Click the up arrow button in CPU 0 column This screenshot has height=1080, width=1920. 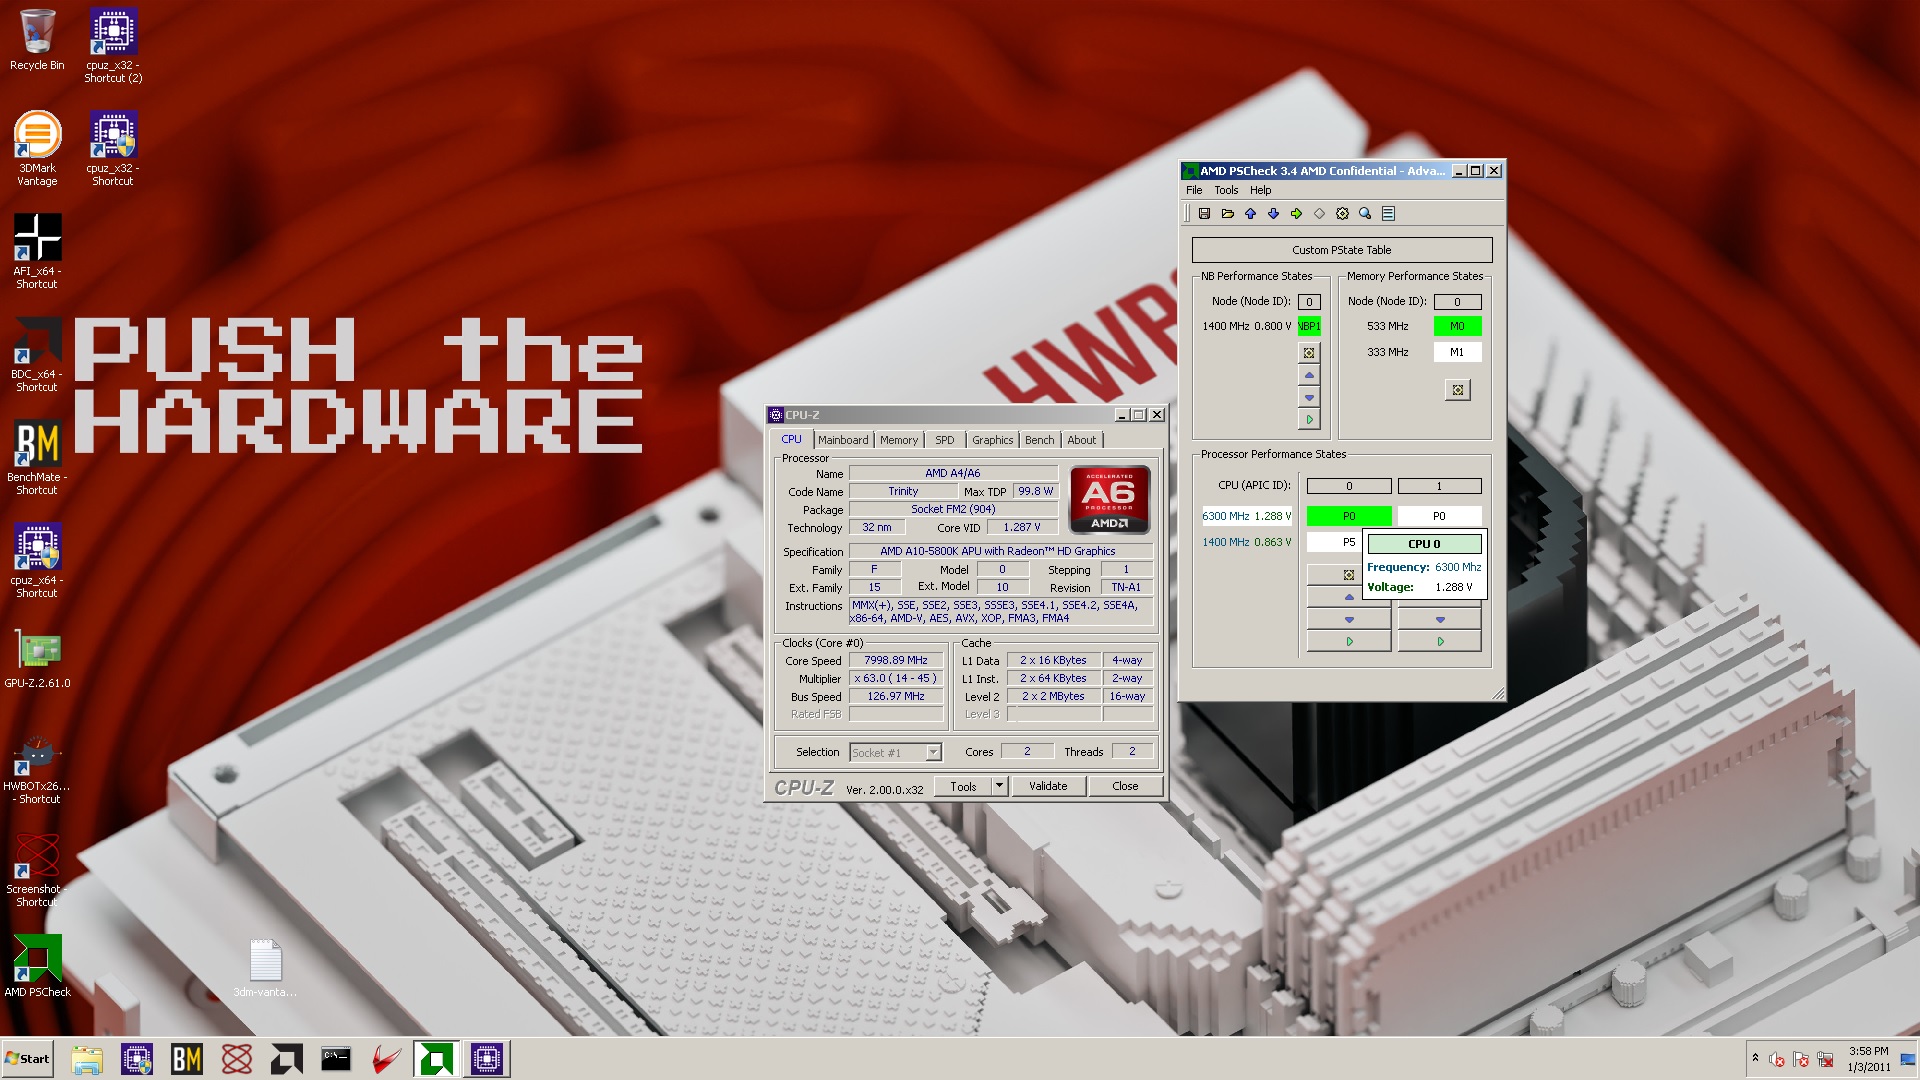[1349, 597]
